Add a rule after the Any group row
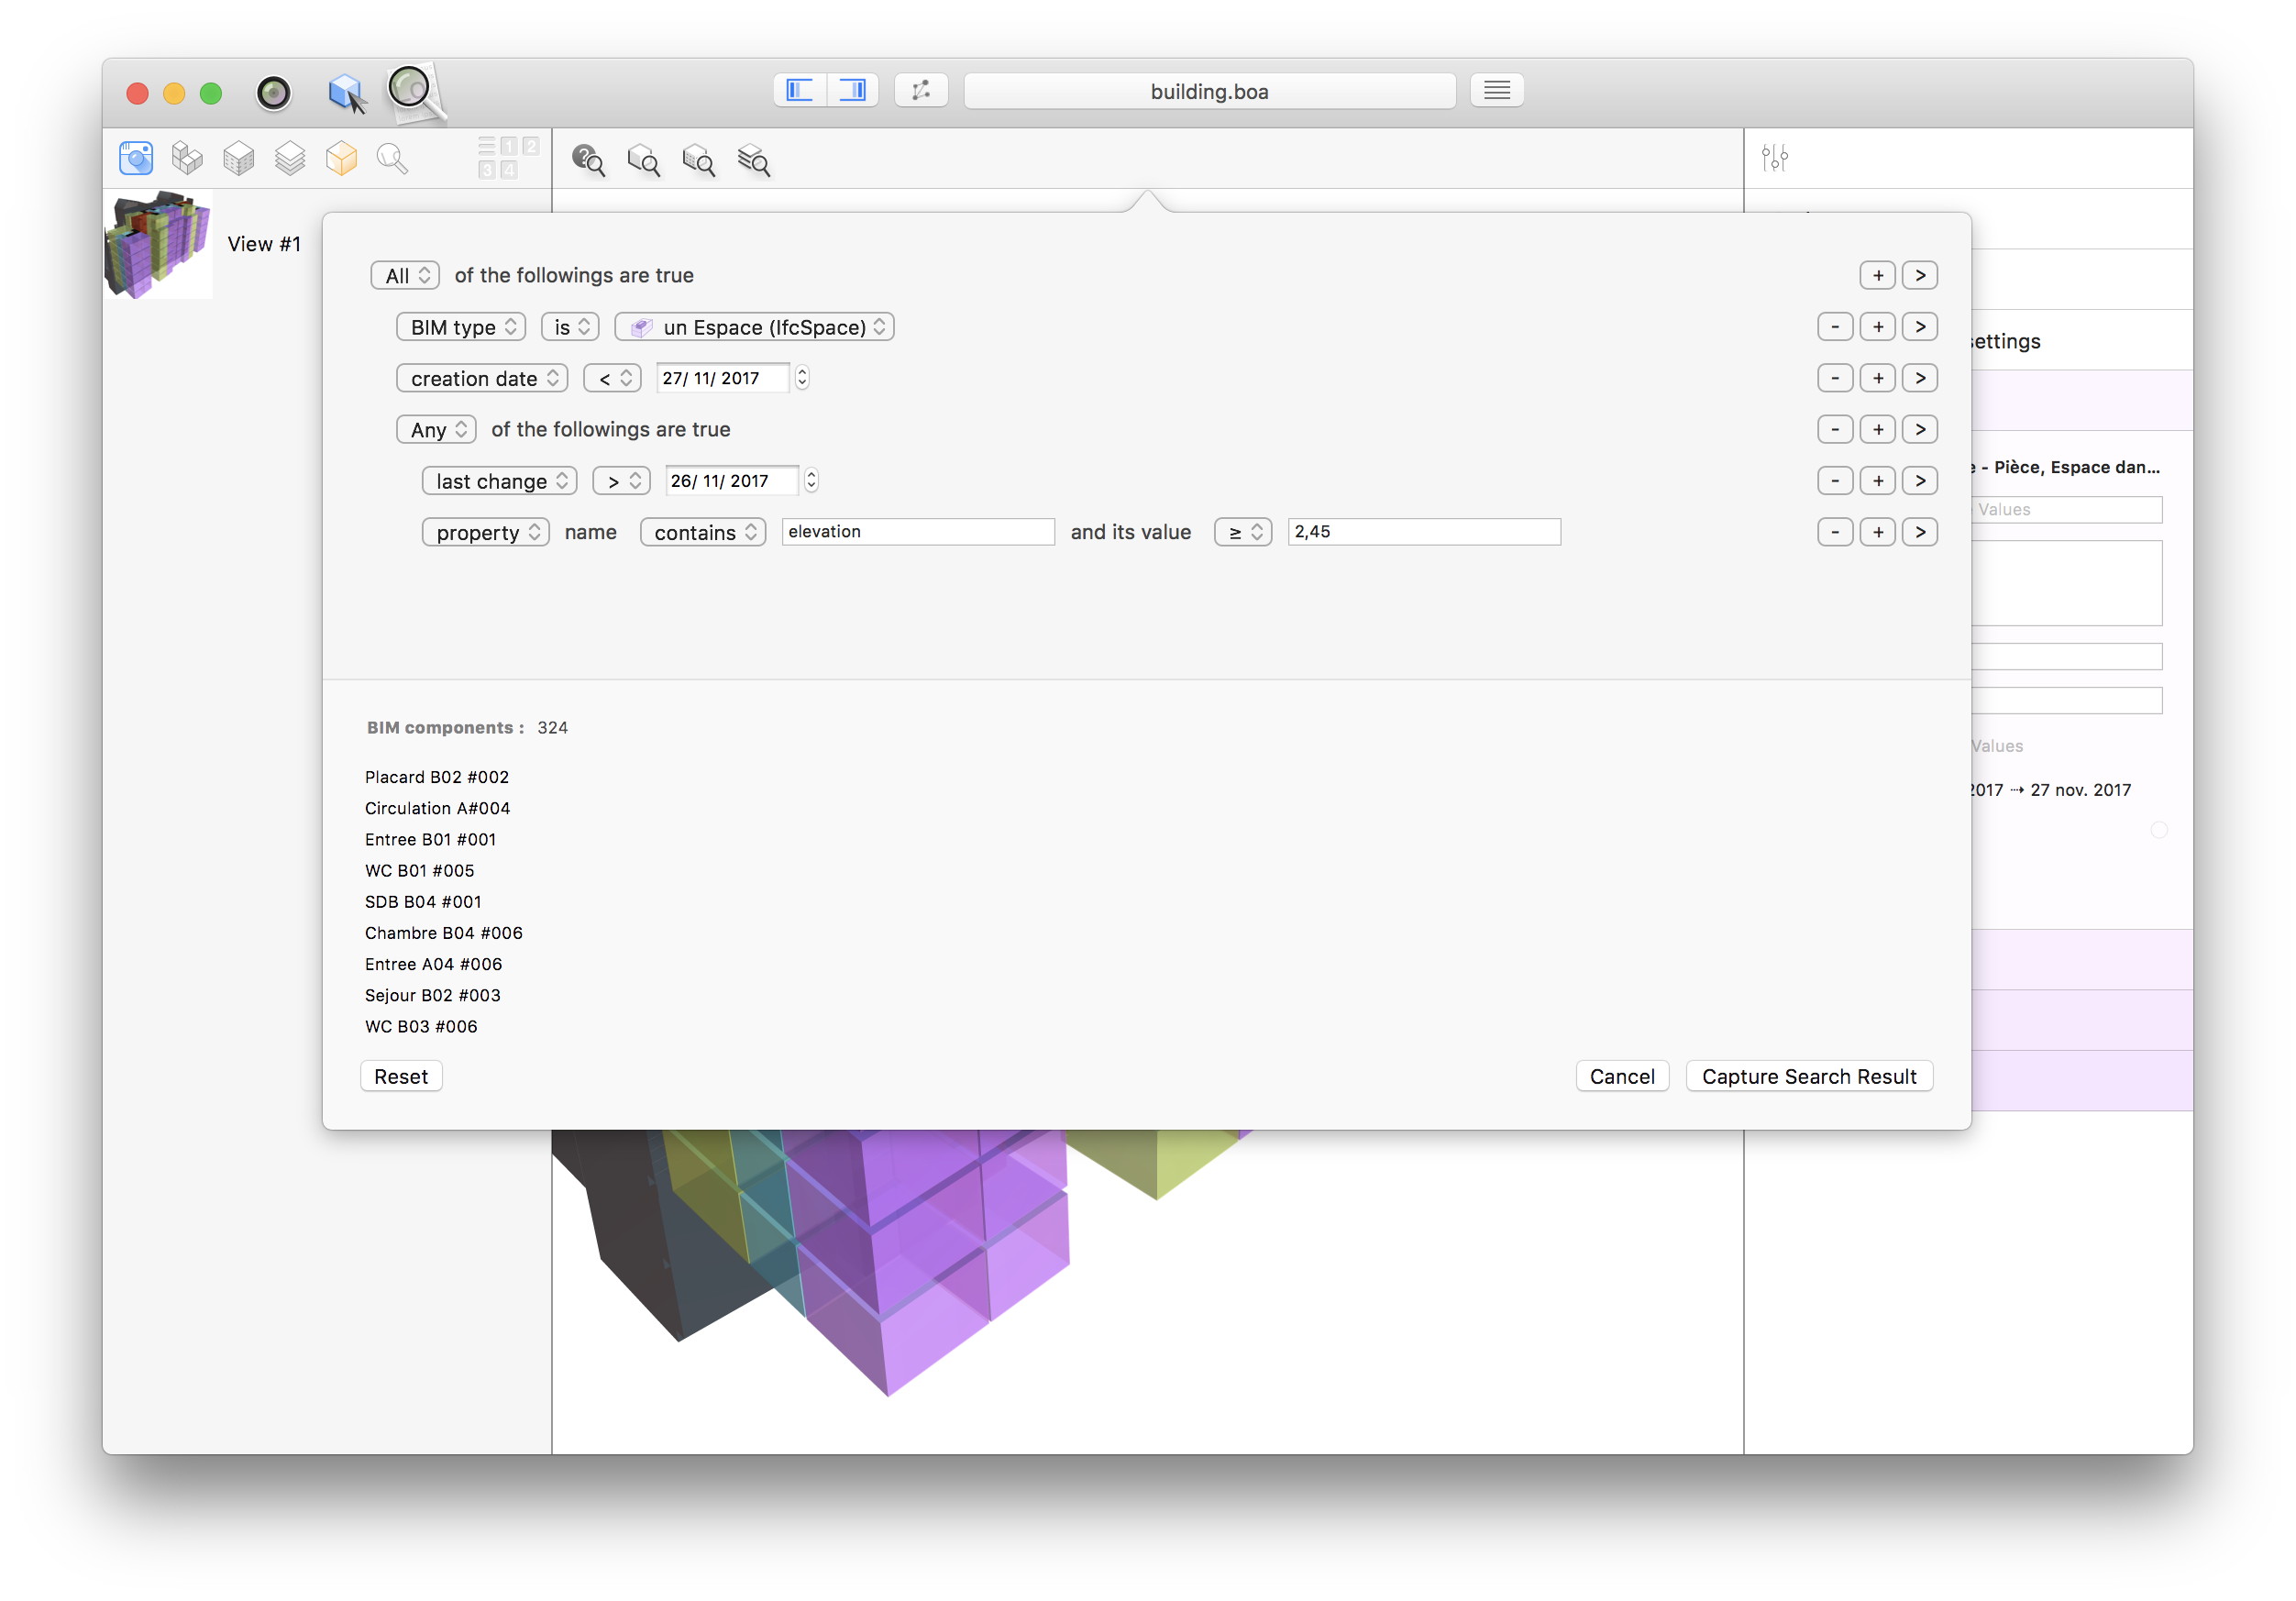 pyautogui.click(x=1877, y=430)
